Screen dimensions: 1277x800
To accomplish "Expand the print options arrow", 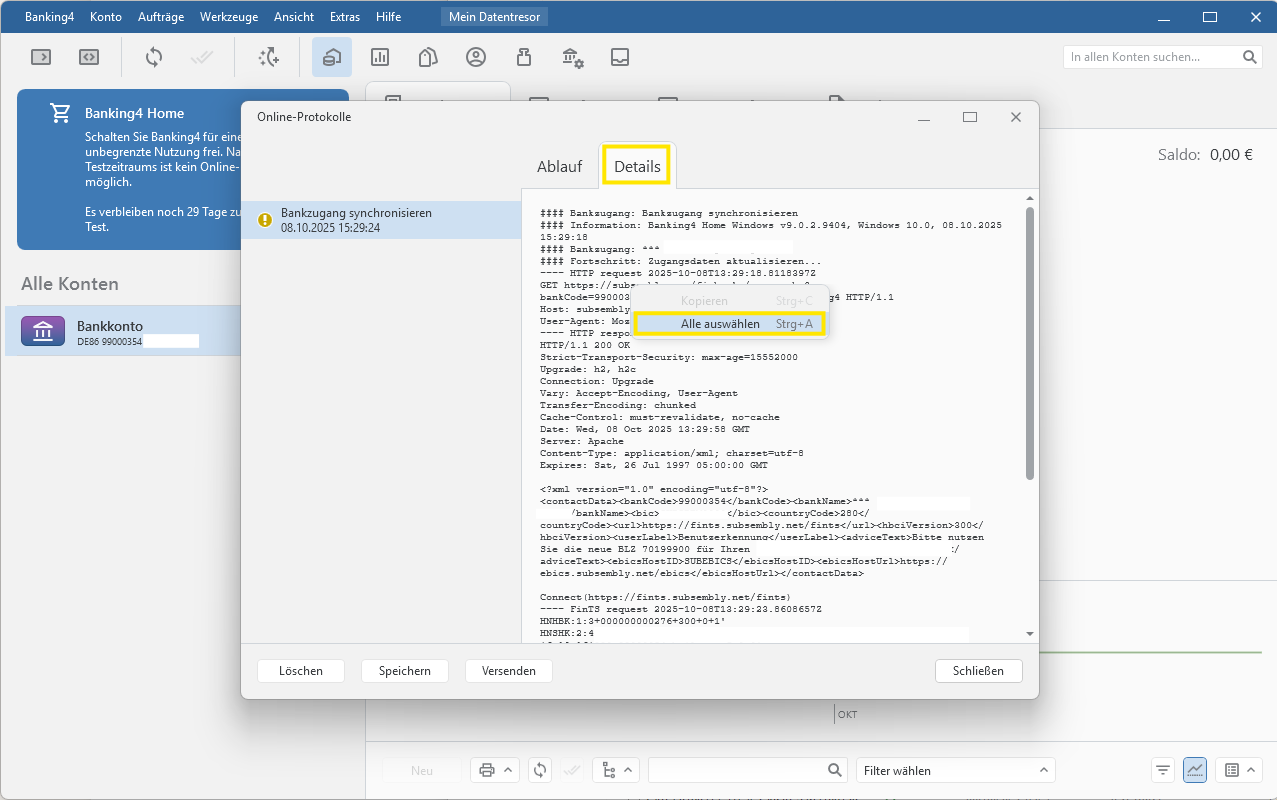I will (507, 770).
